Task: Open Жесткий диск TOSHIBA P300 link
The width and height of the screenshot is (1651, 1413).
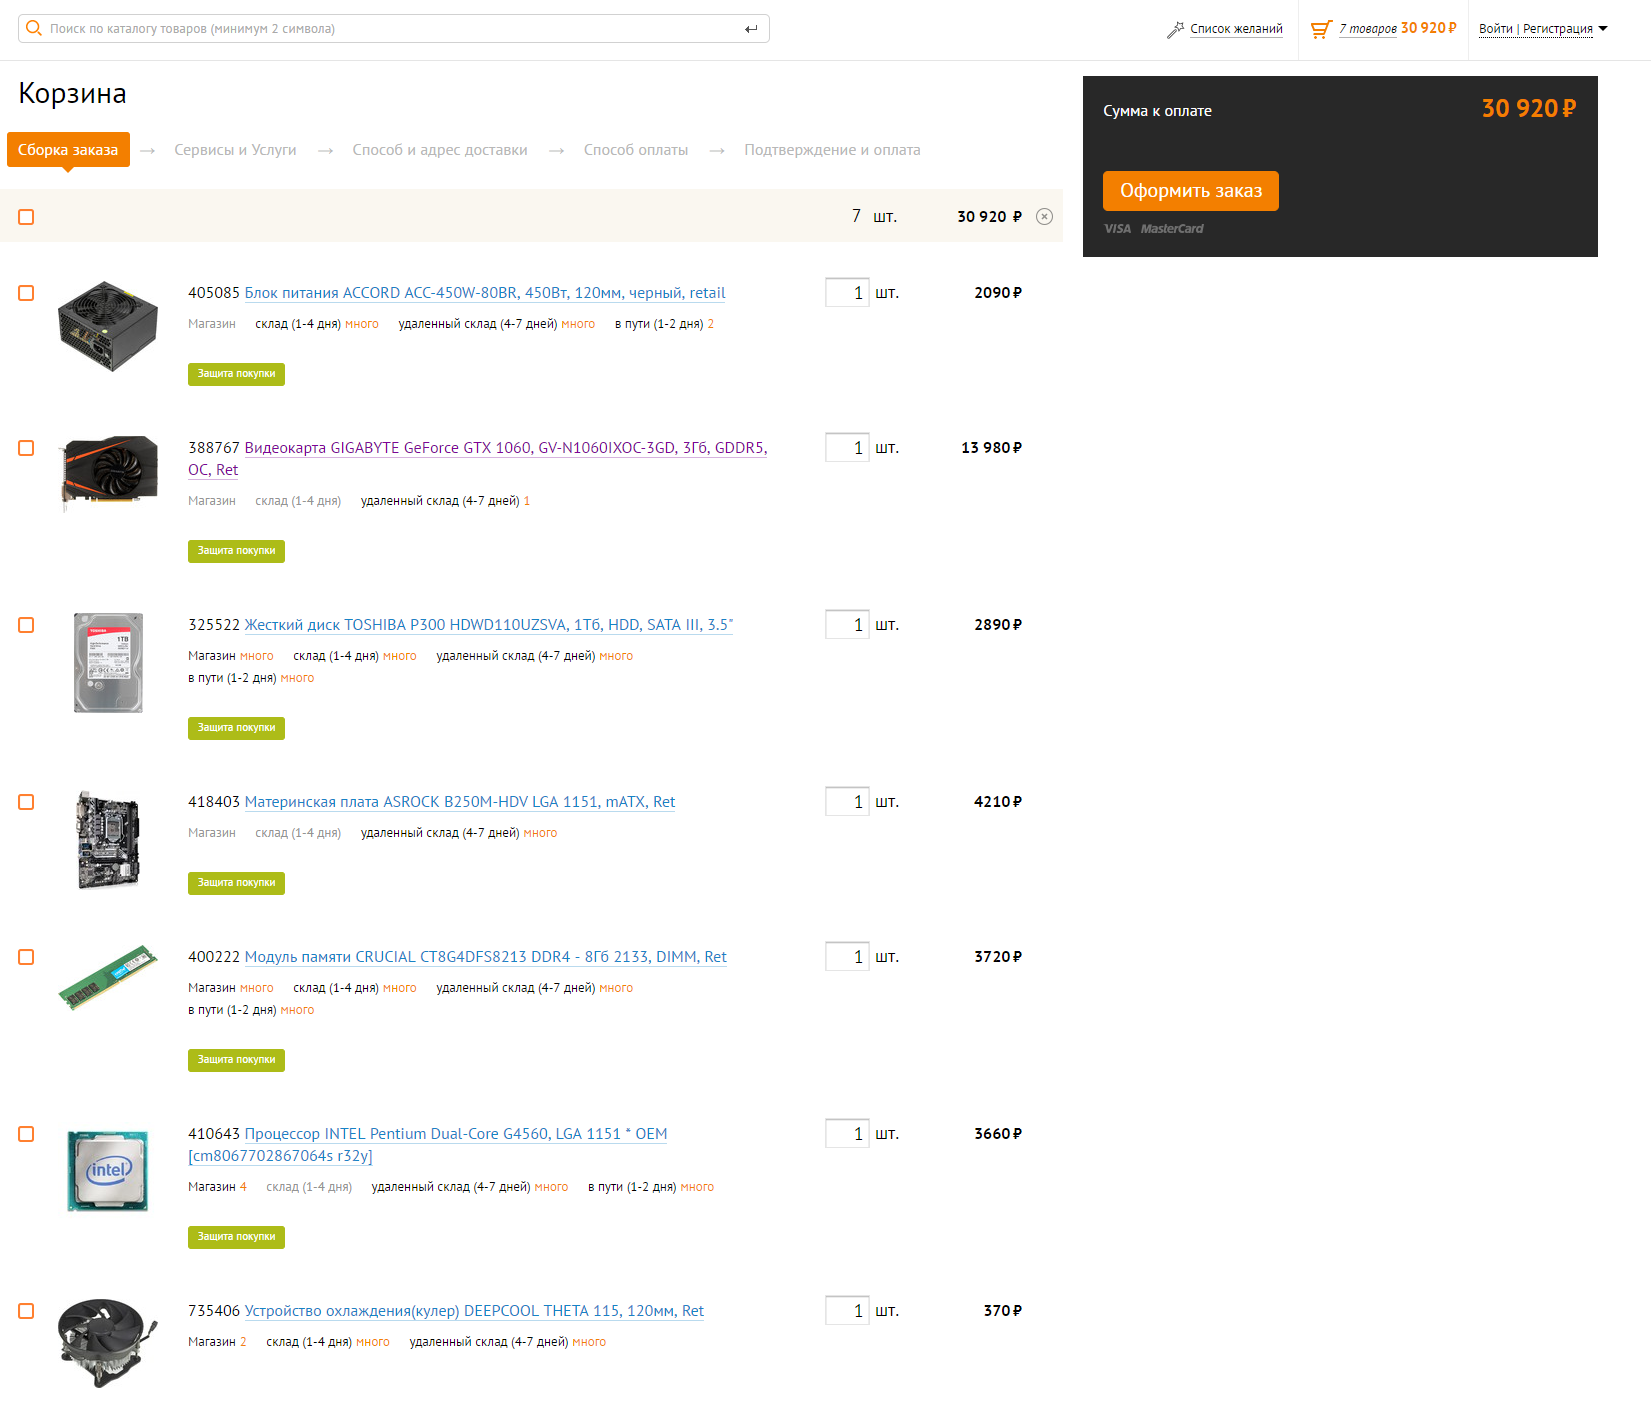Action: point(489,625)
